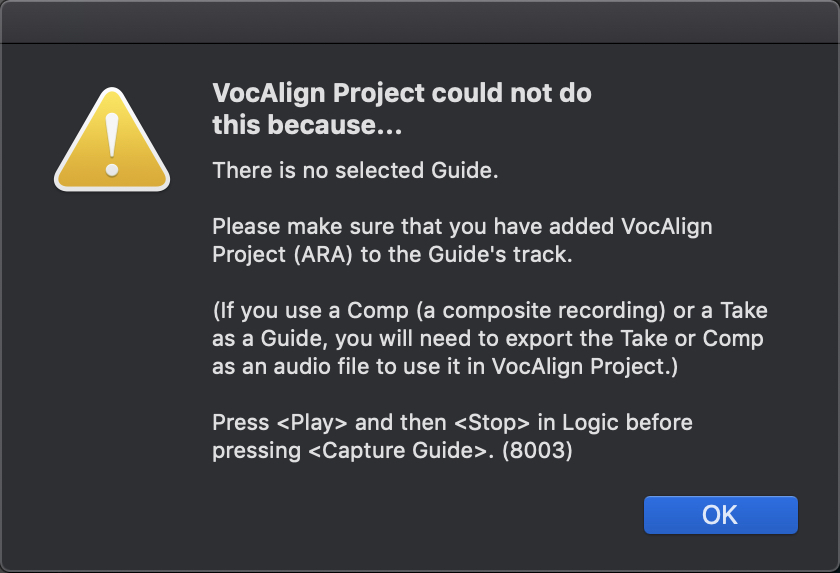
Task: Click the 'Guide's track.' text
Action: (500, 254)
